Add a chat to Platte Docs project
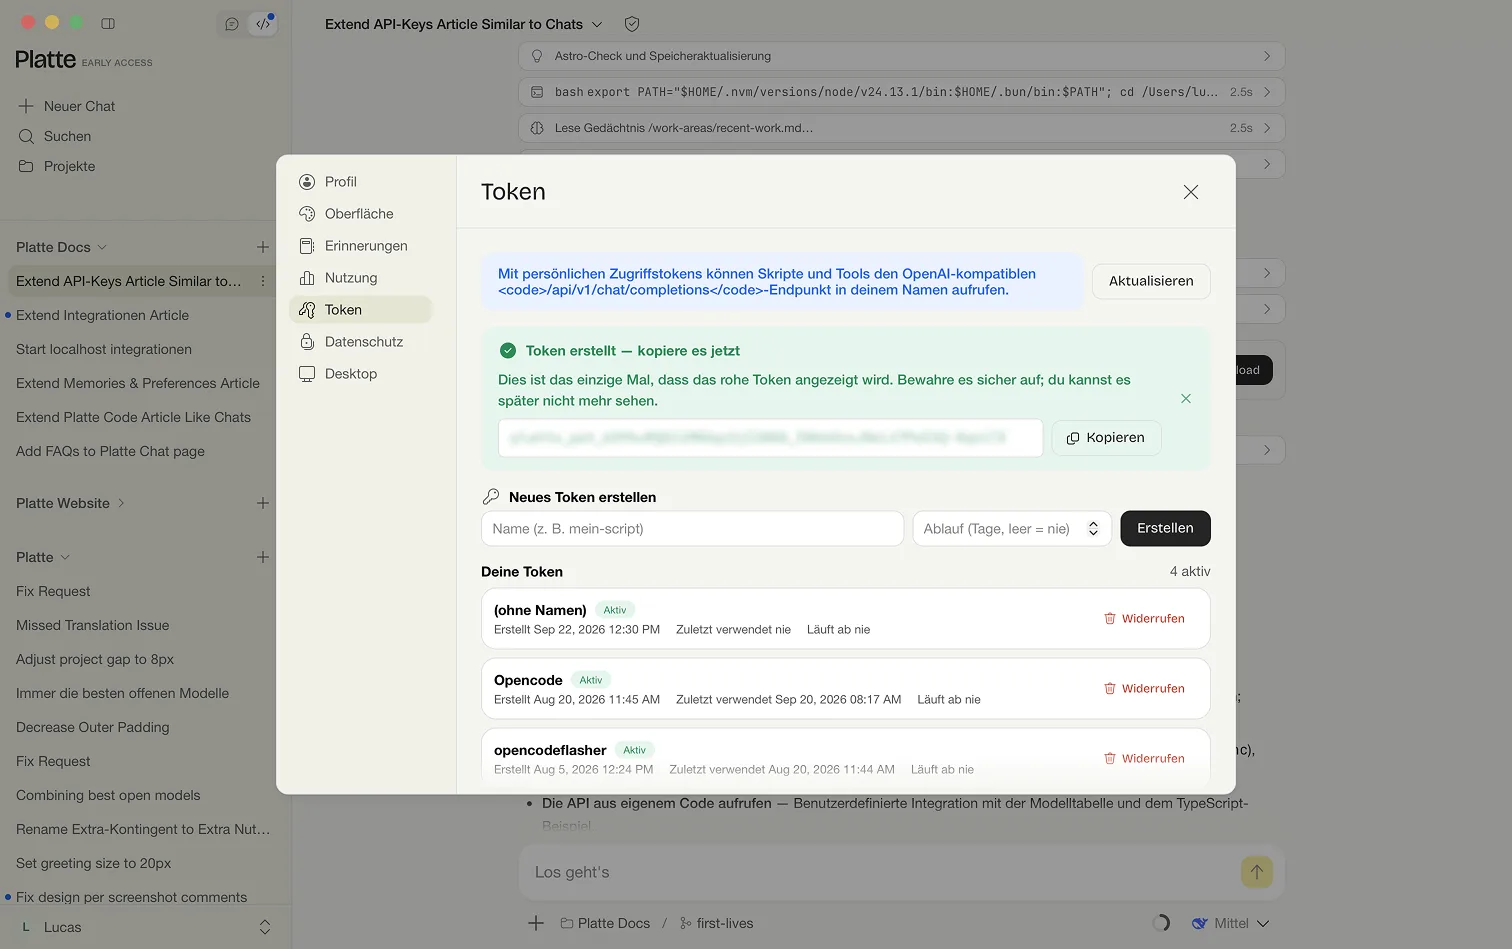1512x949 pixels. (263, 247)
